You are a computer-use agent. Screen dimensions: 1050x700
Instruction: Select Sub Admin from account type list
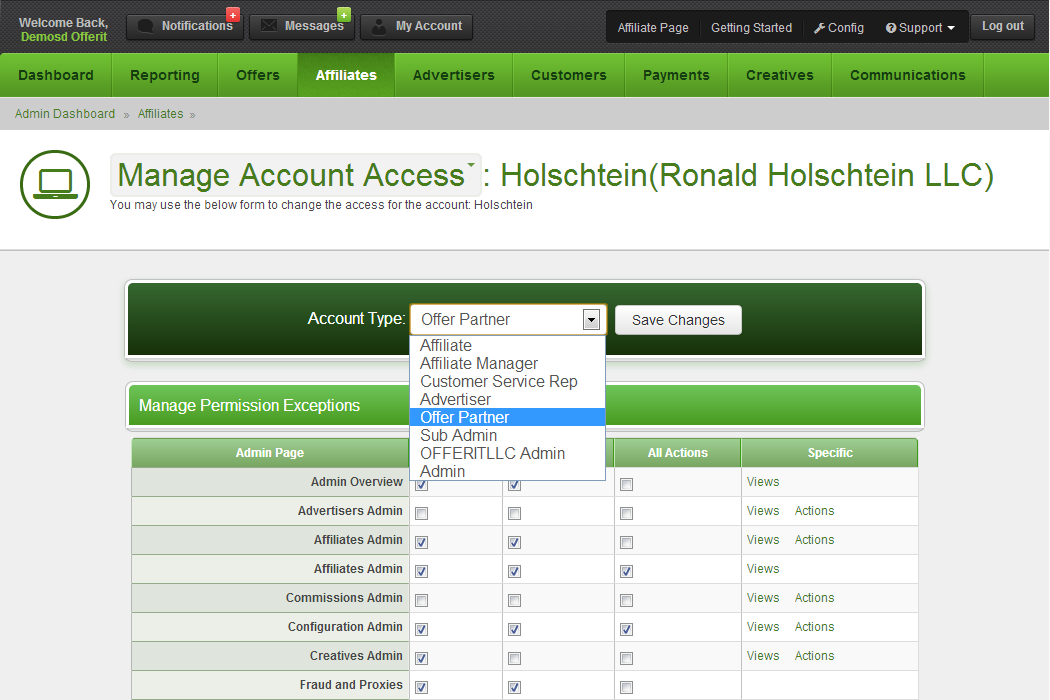pyautogui.click(x=458, y=436)
